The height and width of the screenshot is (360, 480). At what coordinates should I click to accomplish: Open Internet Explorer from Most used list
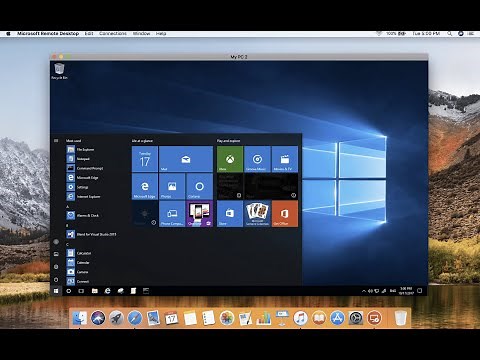(83, 197)
